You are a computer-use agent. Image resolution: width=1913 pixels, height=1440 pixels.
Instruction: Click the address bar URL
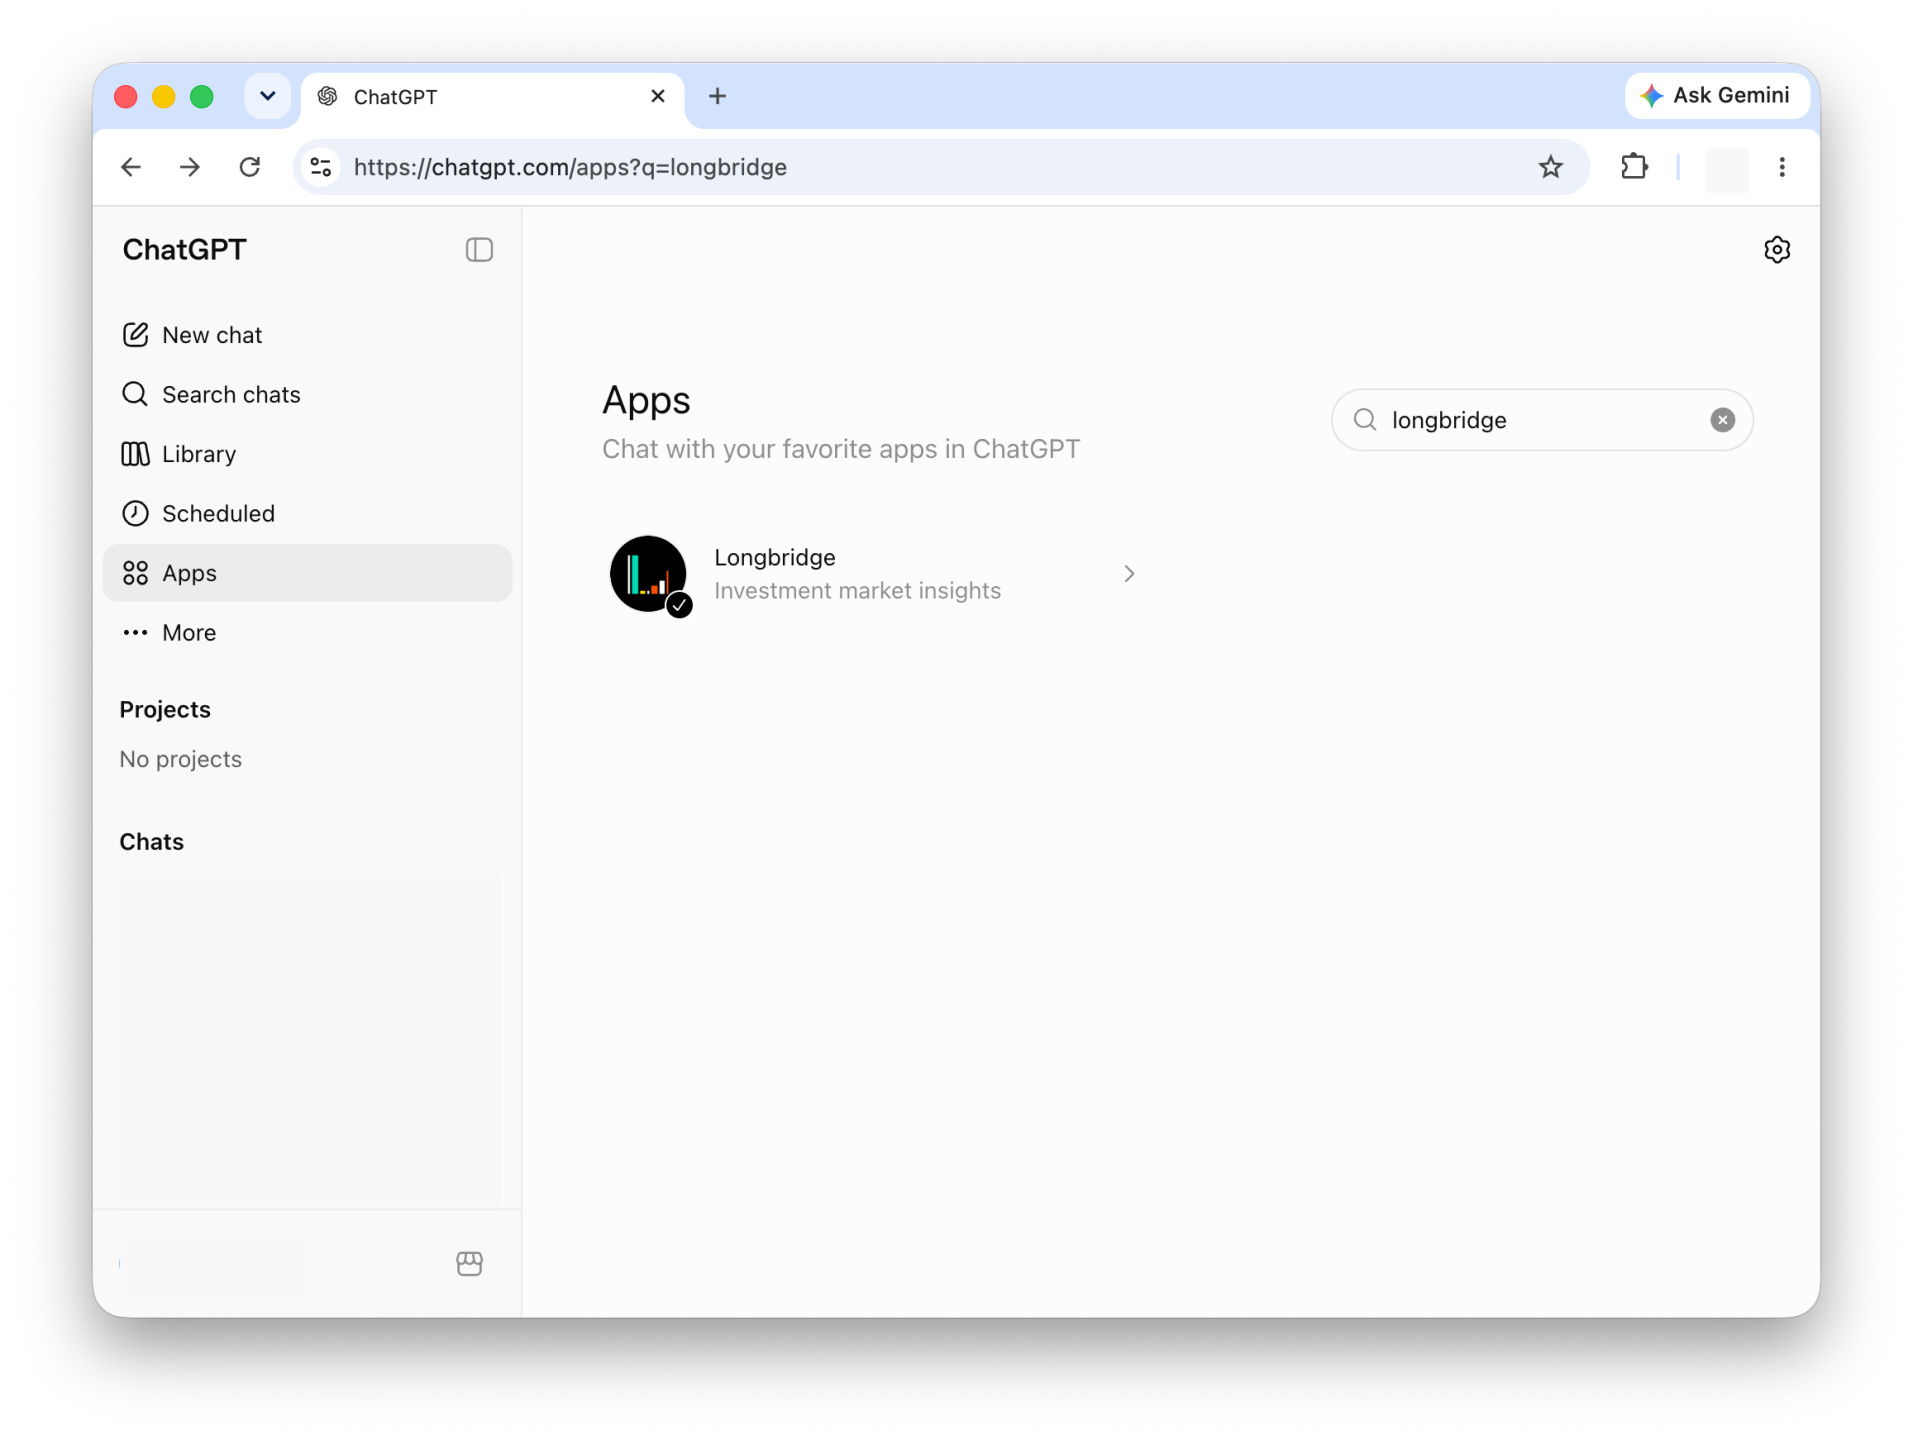tap(570, 167)
